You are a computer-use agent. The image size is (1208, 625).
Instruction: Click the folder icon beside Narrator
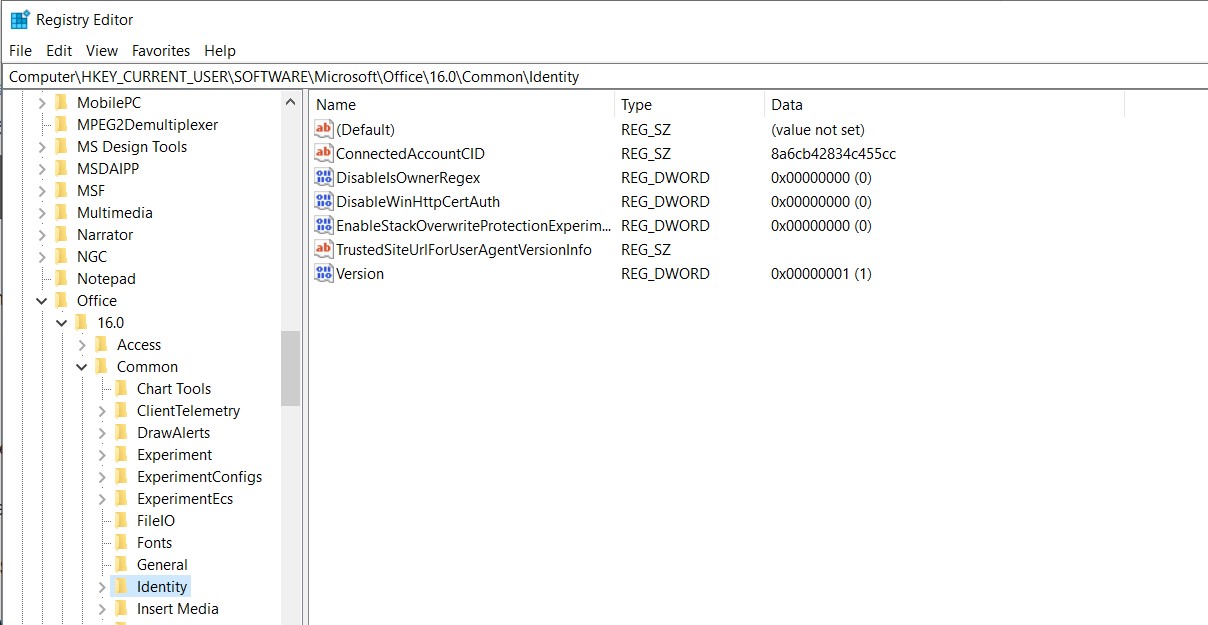(61, 234)
